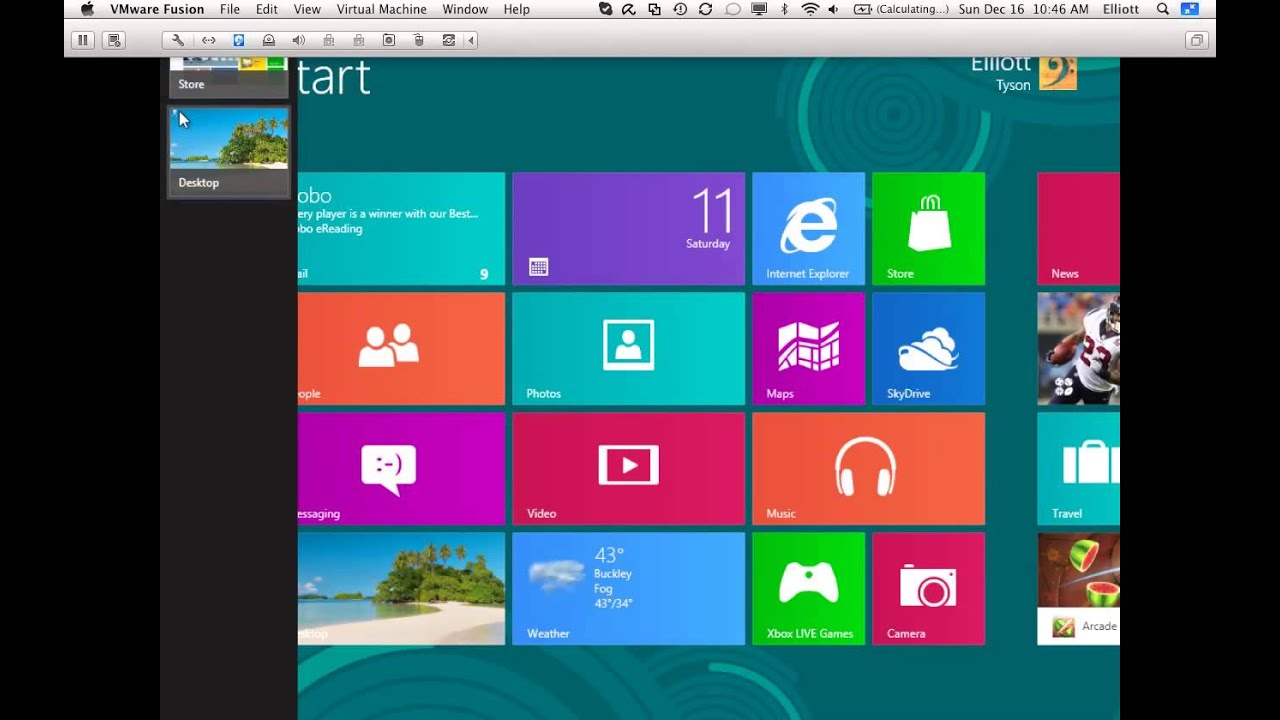Open the File menu
Image resolution: width=1280 pixels, height=720 pixels.
tap(230, 9)
